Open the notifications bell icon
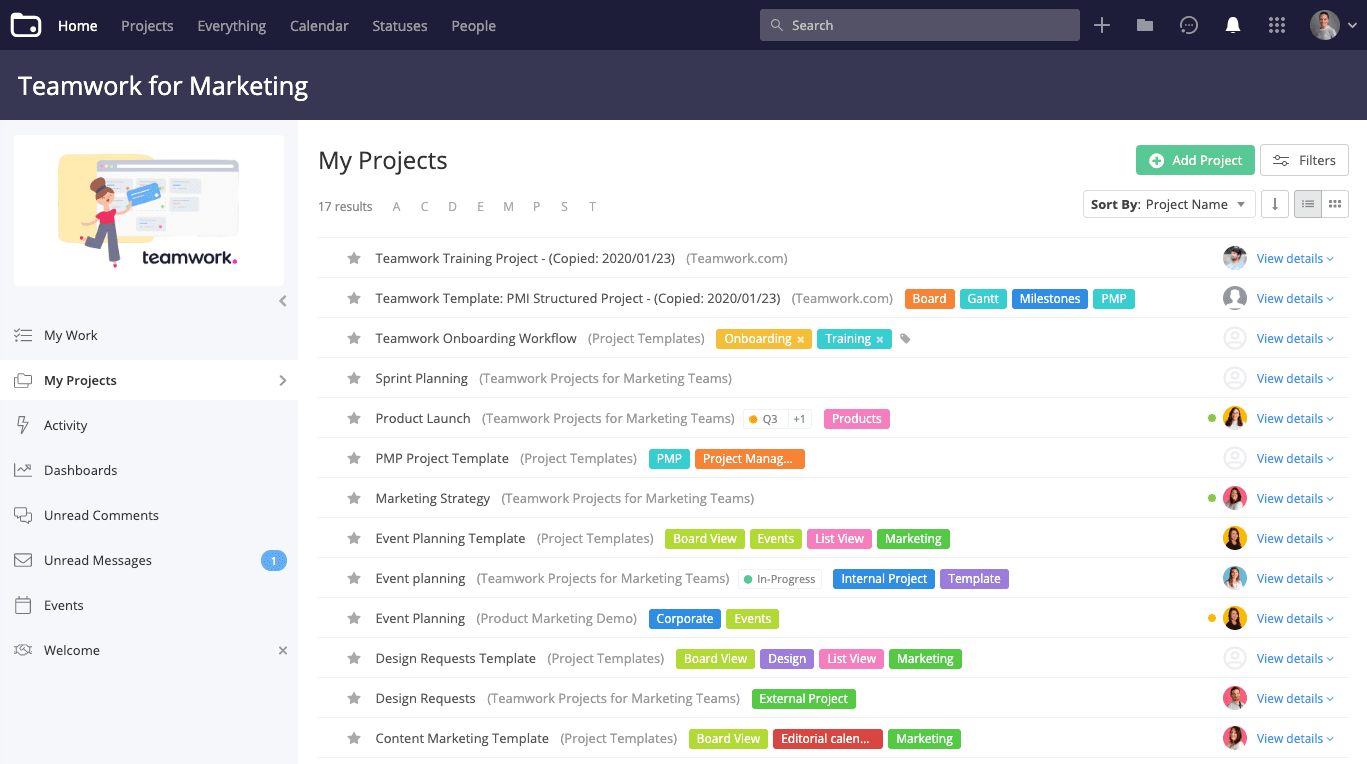 pos(1232,25)
